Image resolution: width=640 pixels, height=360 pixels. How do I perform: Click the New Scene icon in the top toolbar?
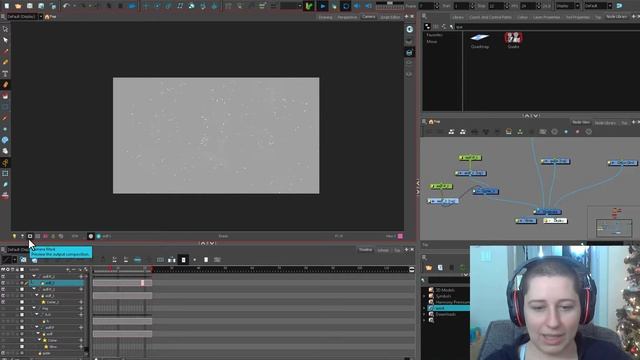tap(7, 6)
